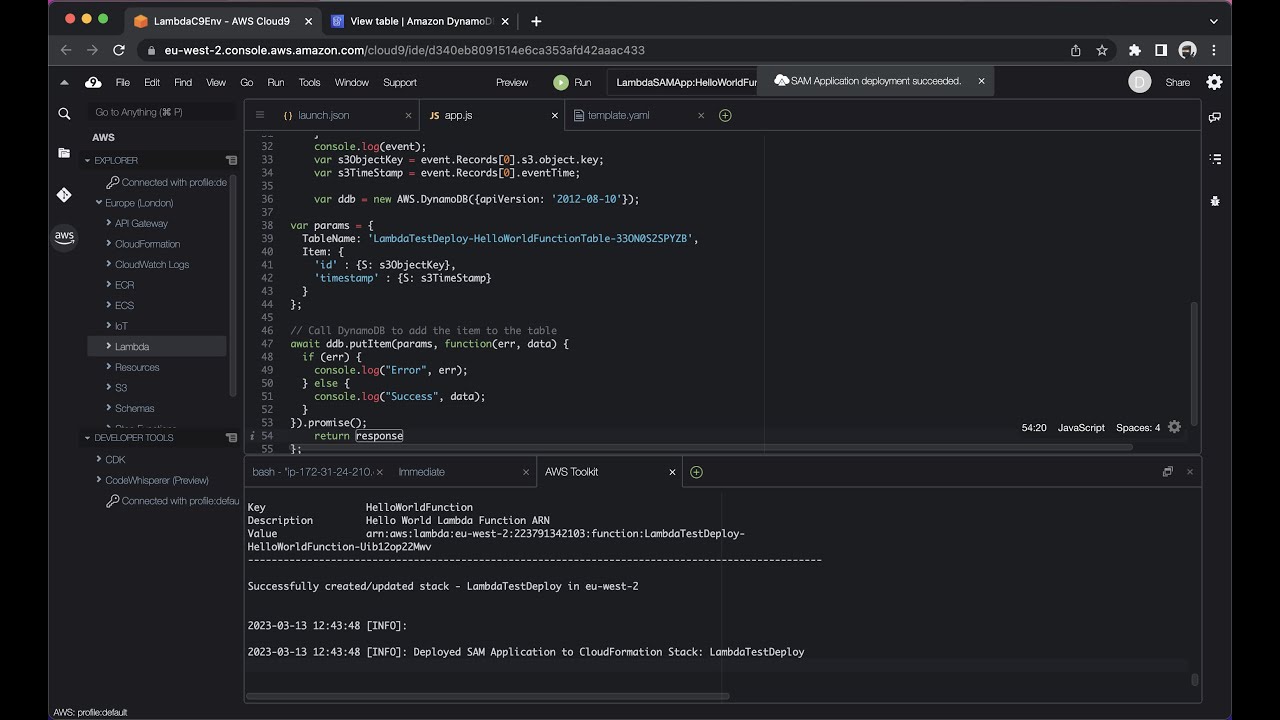Add a new editor tab with plus
This screenshot has height=720, width=1280.
click(x=725, y=115)
